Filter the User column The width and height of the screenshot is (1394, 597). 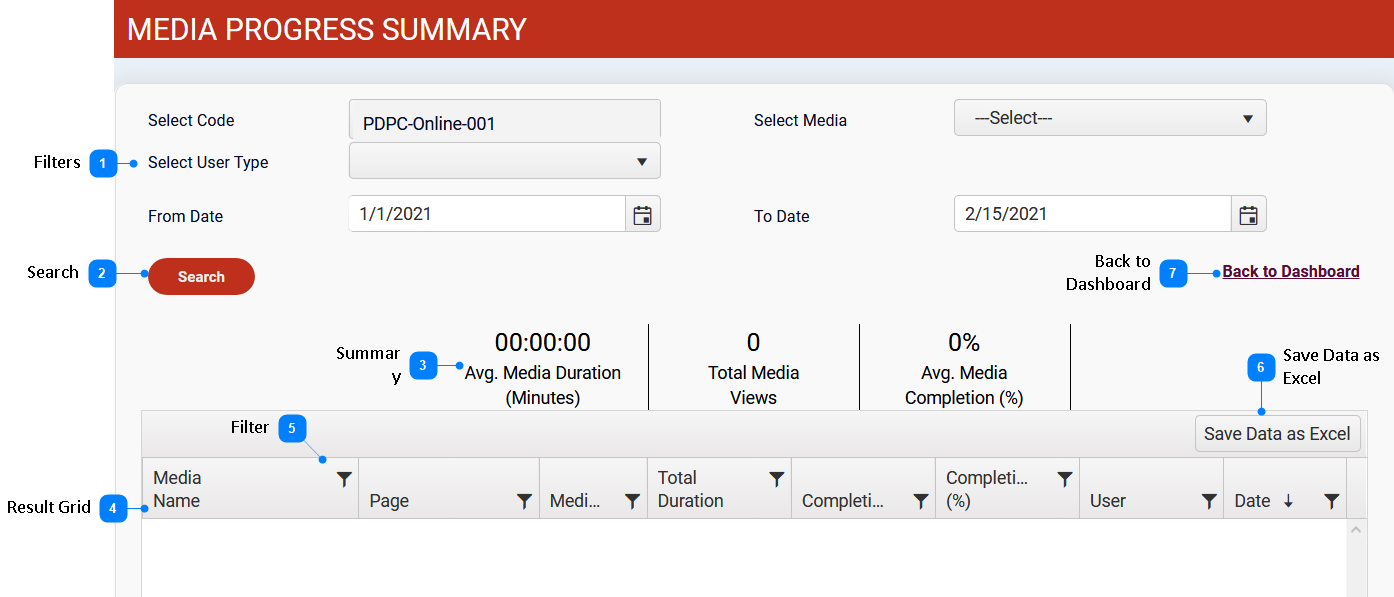click(x=1209, y=502)
